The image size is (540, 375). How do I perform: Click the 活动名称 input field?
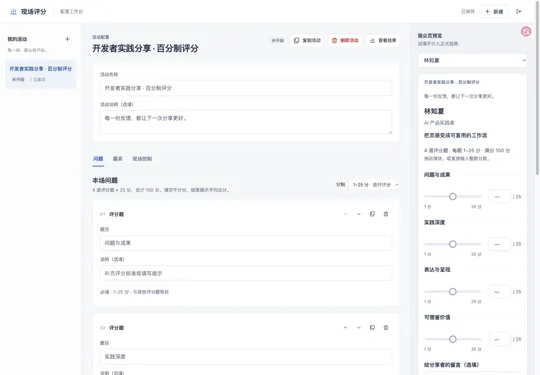pyautogui.click(x=246, y=88)
